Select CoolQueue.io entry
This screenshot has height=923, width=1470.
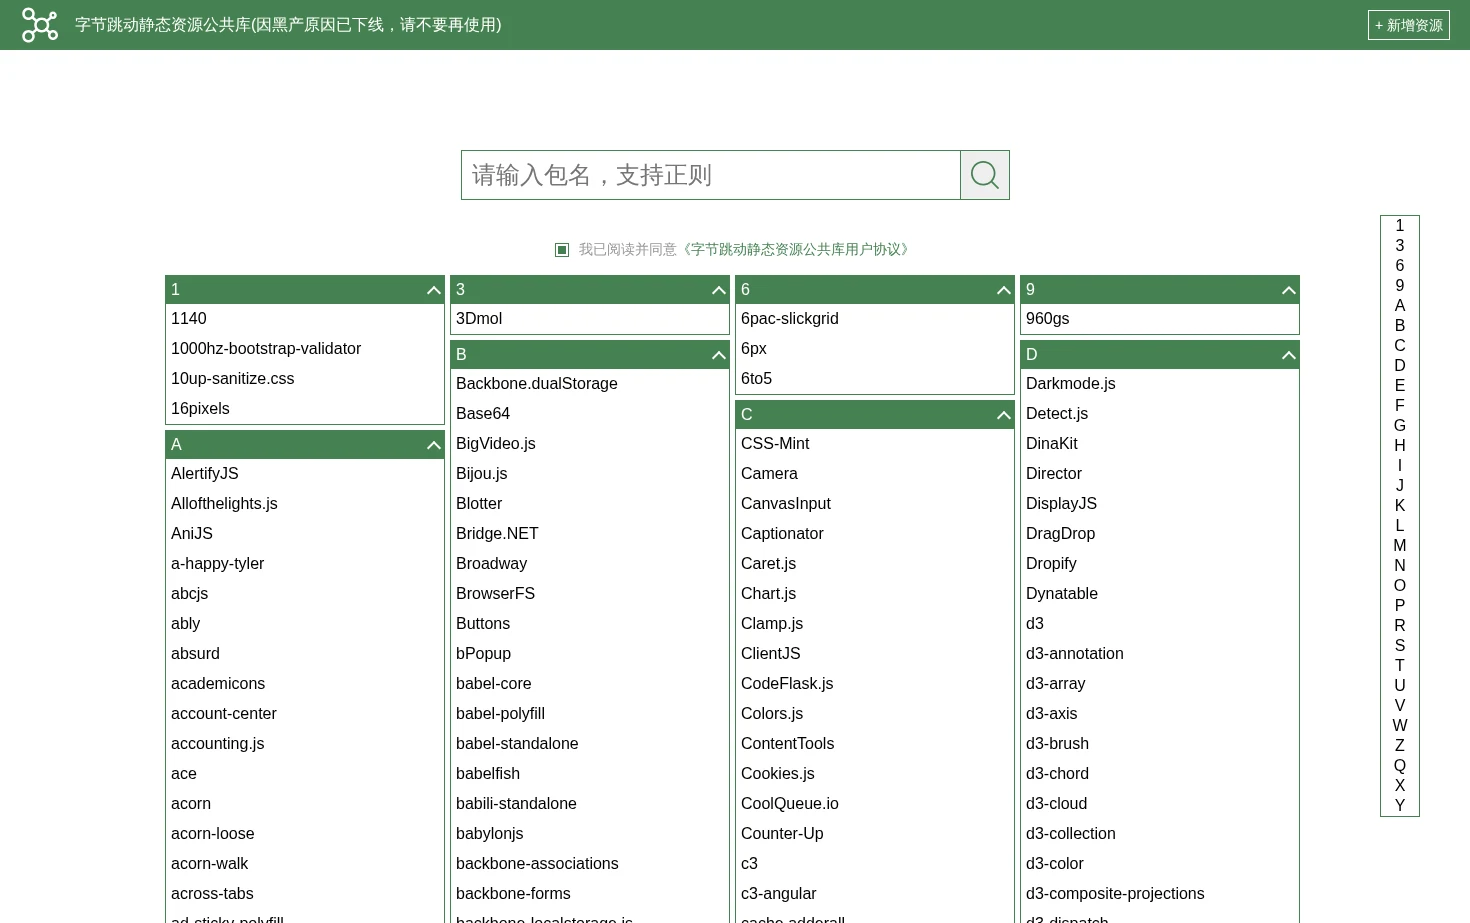coord(790,804)
